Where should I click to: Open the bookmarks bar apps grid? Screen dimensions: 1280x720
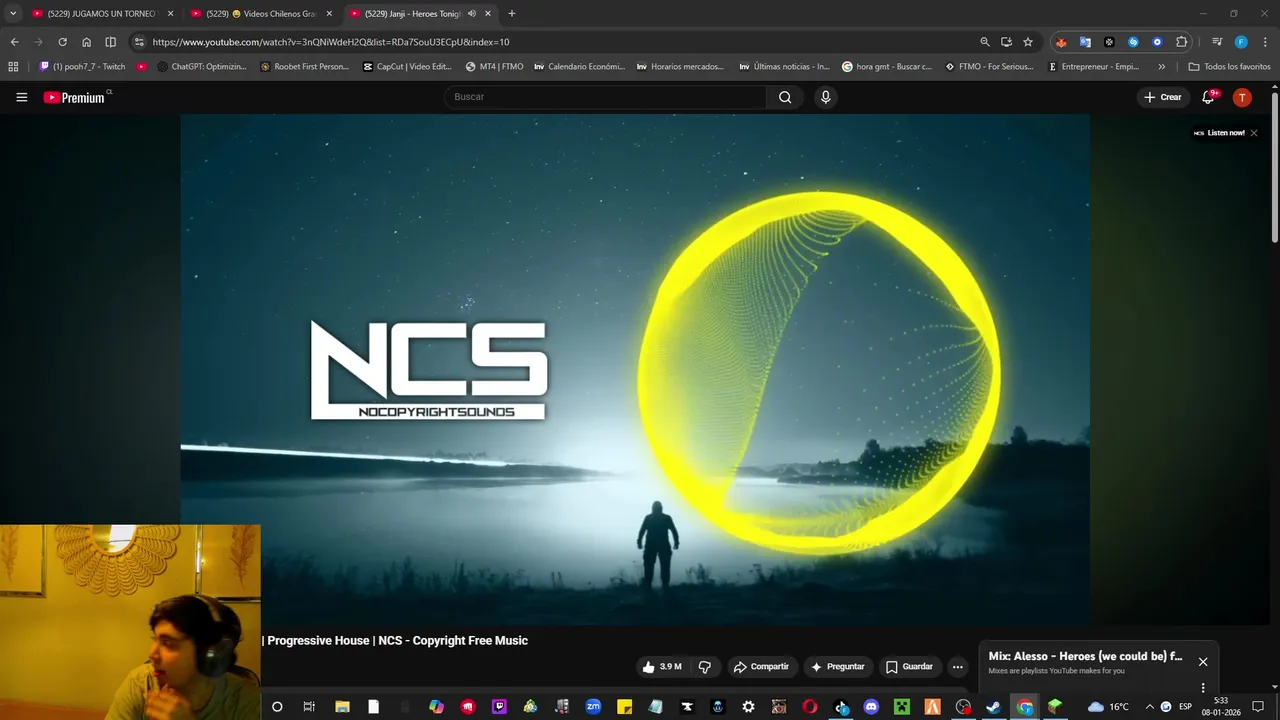[13, 67]
